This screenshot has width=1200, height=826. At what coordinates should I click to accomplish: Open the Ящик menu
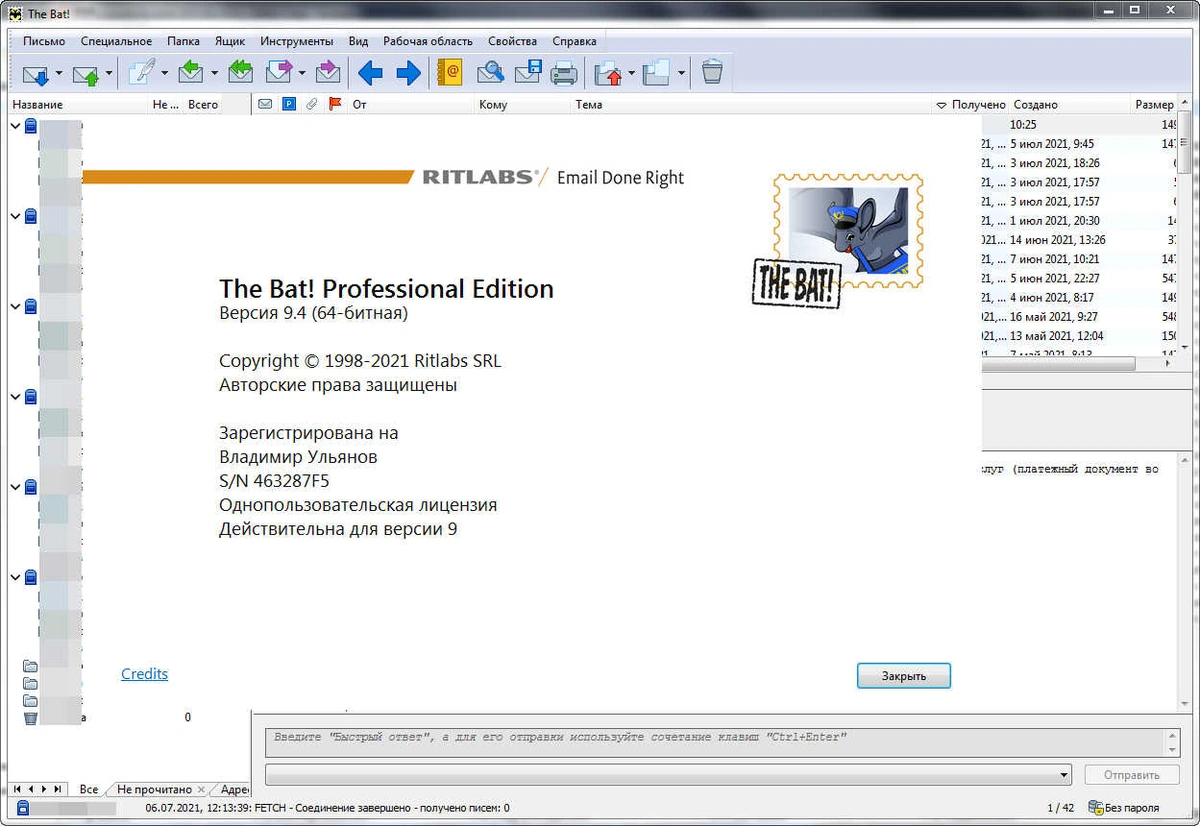point(230,41)
